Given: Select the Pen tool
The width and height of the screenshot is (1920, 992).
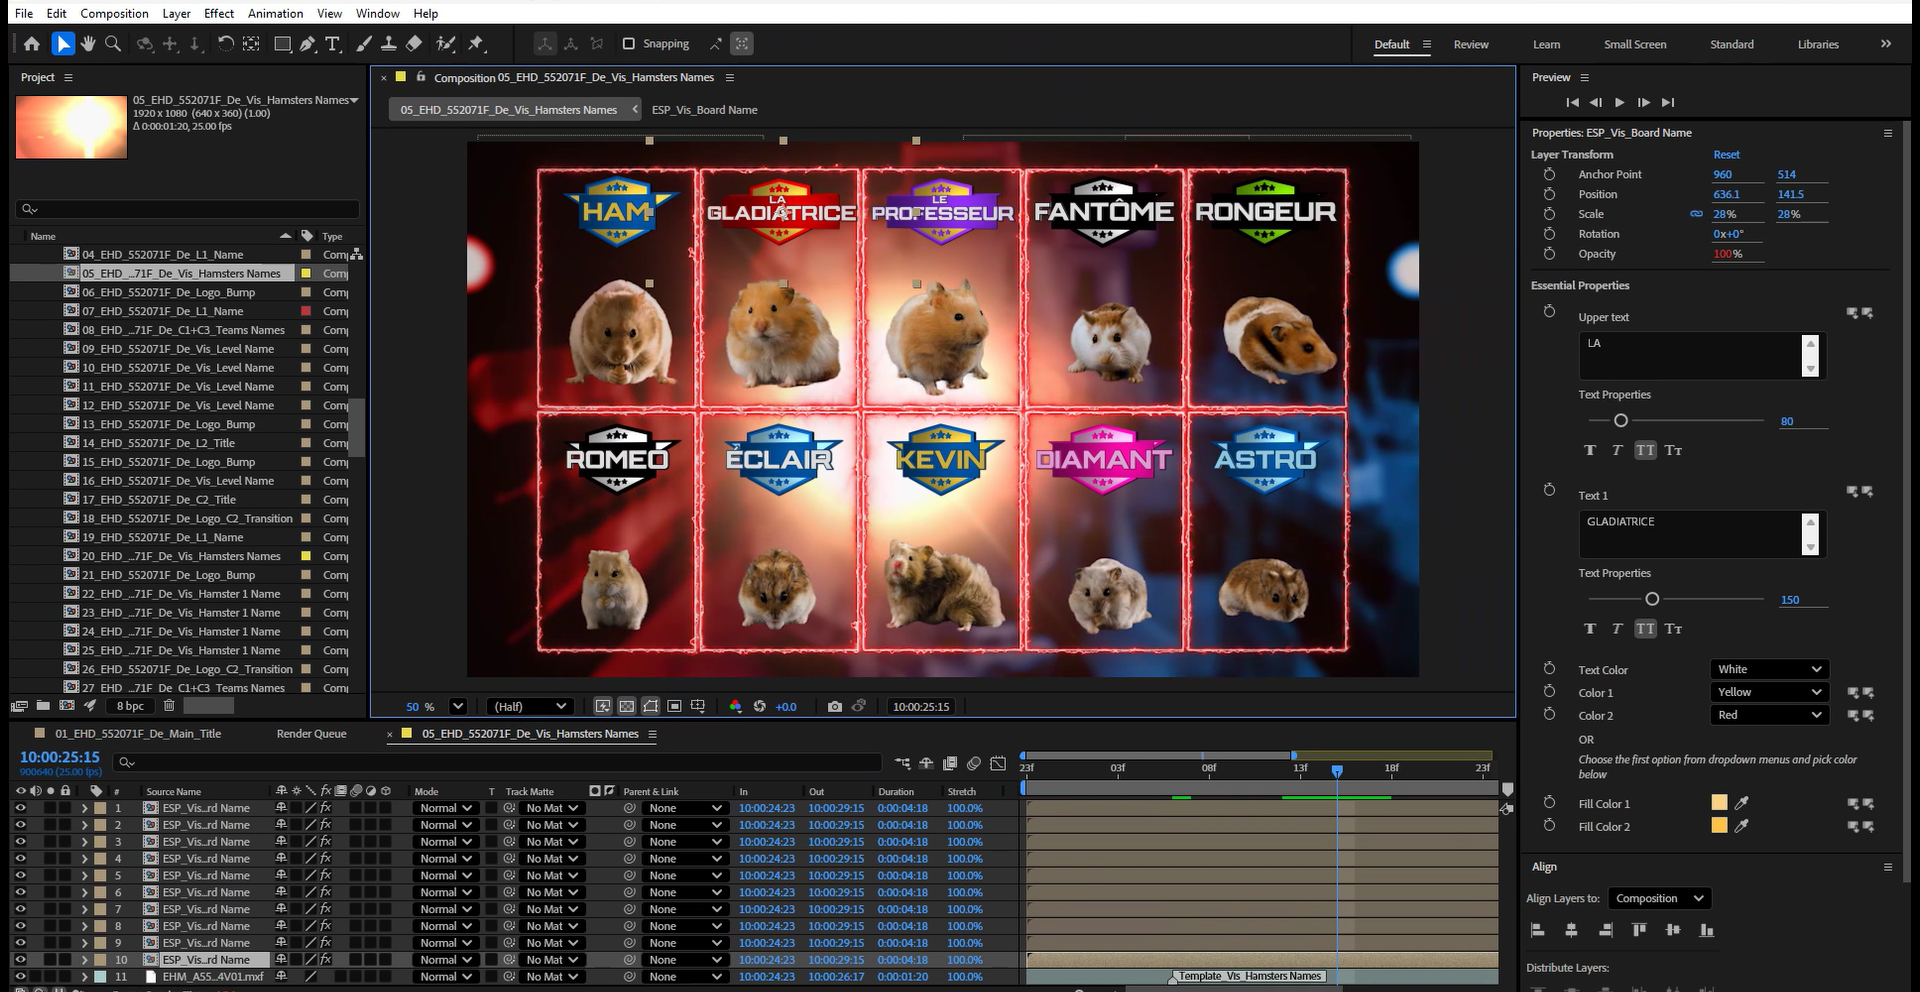Looking at the screenshot, I should (307, 43).
